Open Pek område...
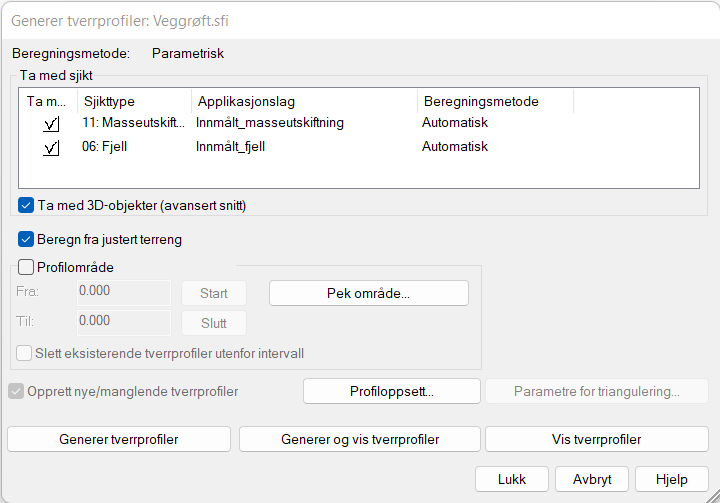Viewport: 720px width, 503px height. point(369,293)
